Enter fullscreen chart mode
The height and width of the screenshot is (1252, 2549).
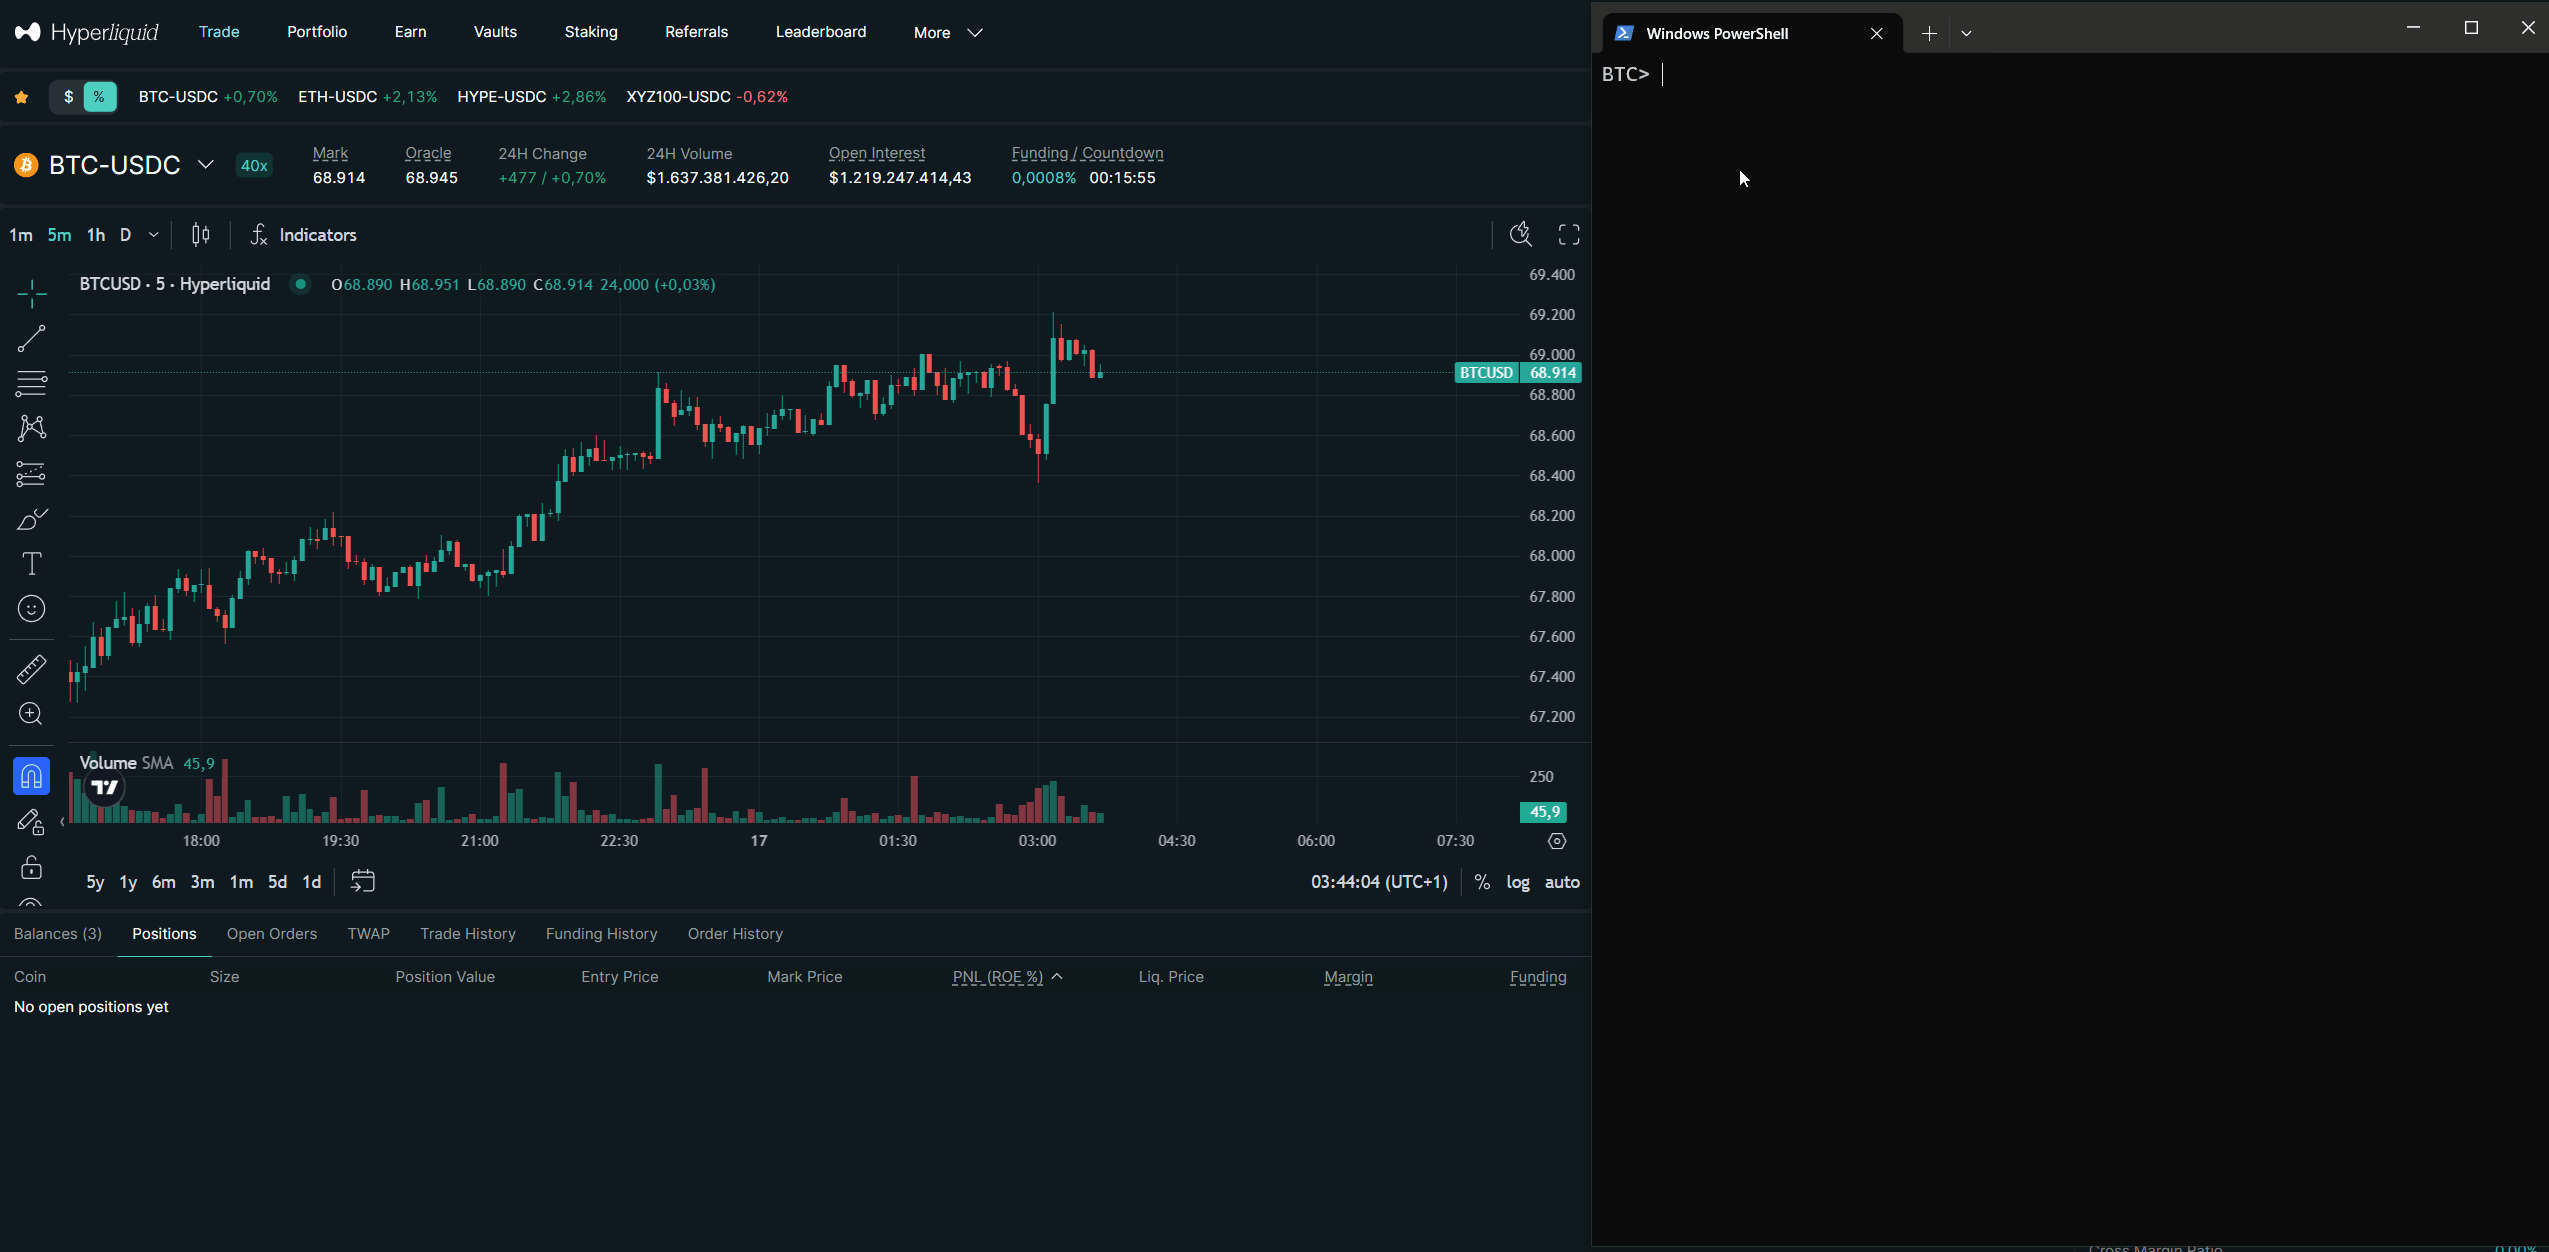[x=1569, y=235]
